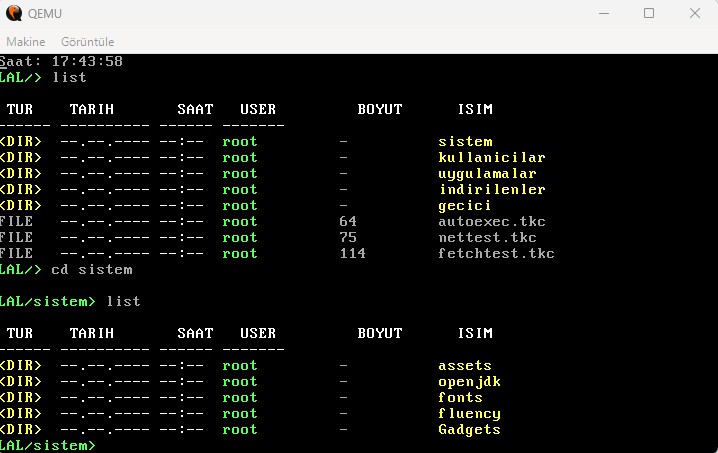This screenshot has height=453, width=718.
Task: Click '<DIR>' type in the kullanicilar row
Action: click(21, 158)
